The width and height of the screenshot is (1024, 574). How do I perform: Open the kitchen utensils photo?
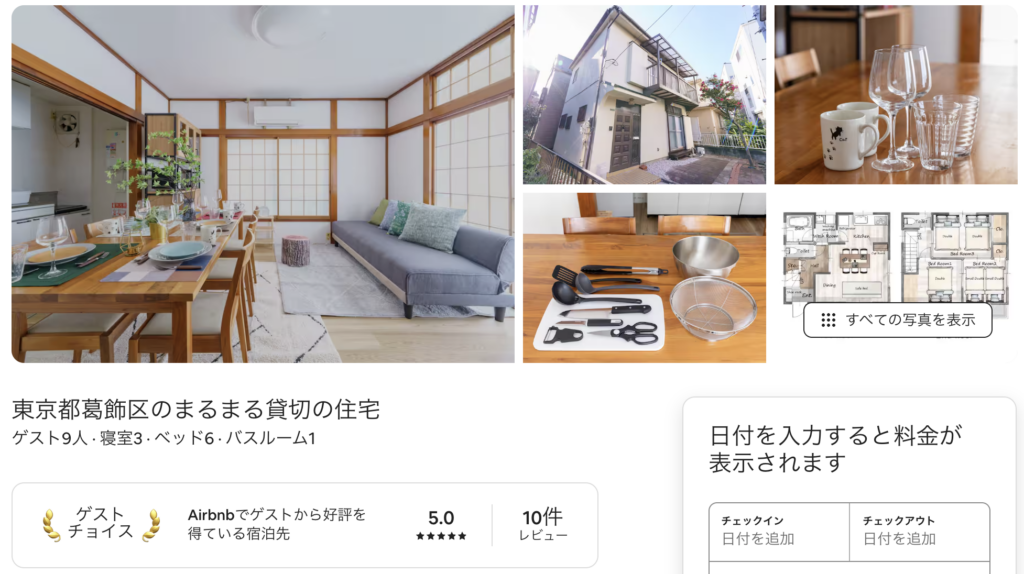click(x=644, y=278)
